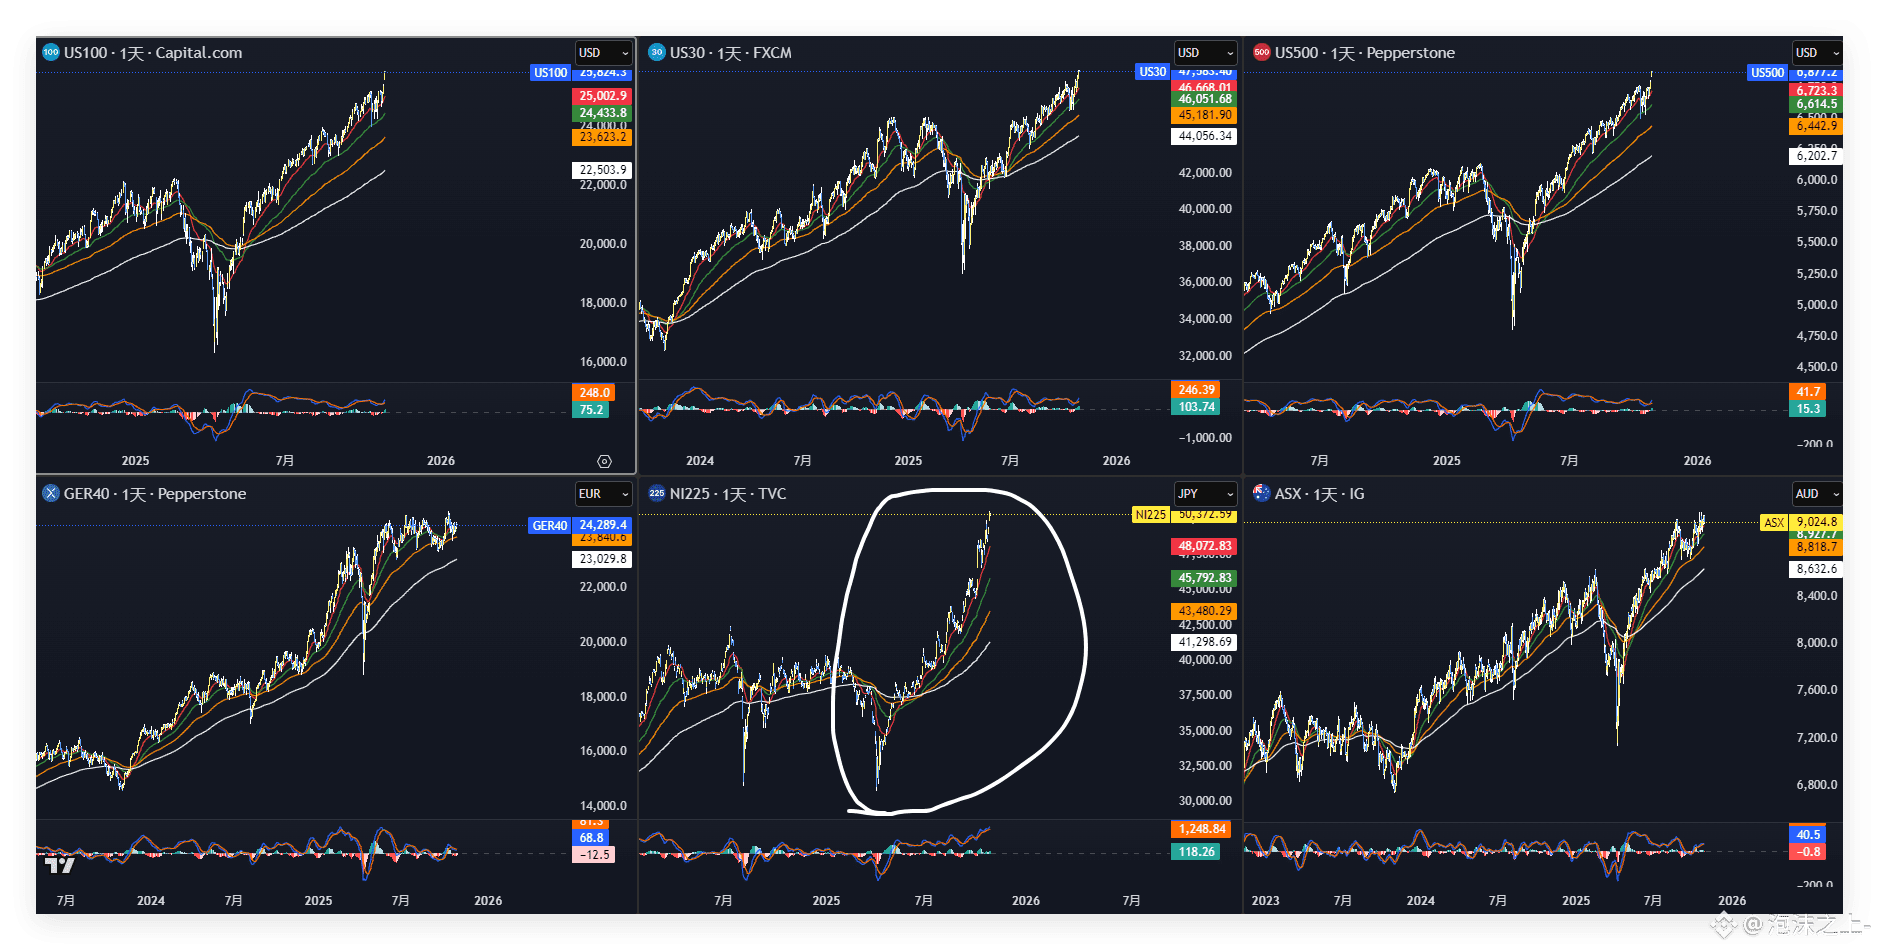This screenshot has height=950, width=1879.
Task: Click the NI225 symbol logo icon
Action: [x=657, y=493]
